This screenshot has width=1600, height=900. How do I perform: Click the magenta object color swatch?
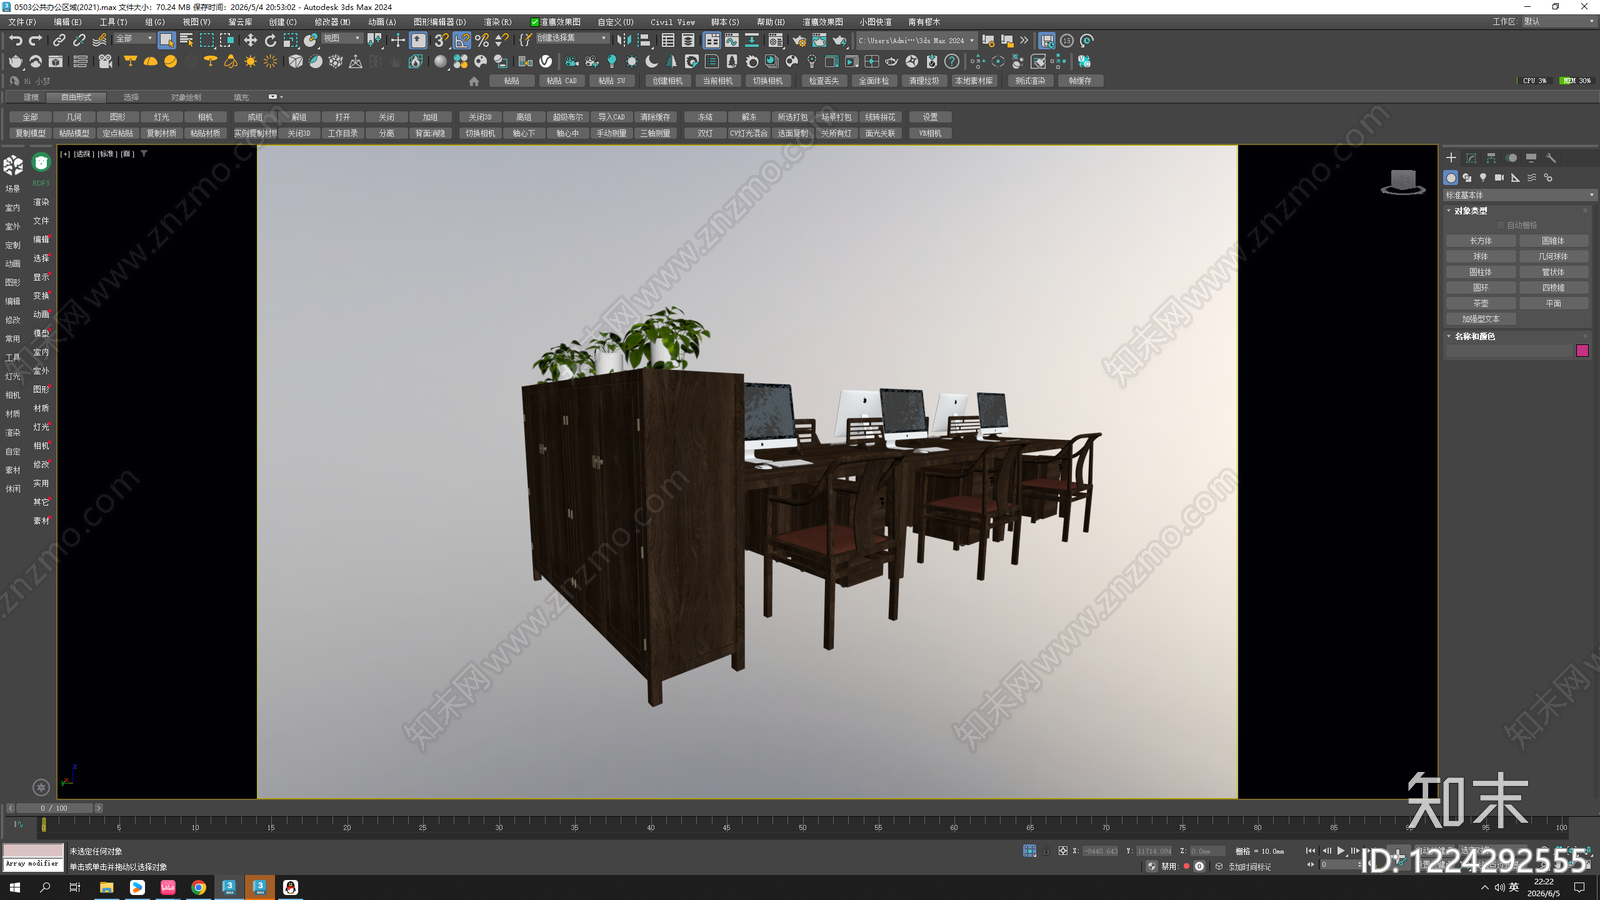(x=1582, y=351)
